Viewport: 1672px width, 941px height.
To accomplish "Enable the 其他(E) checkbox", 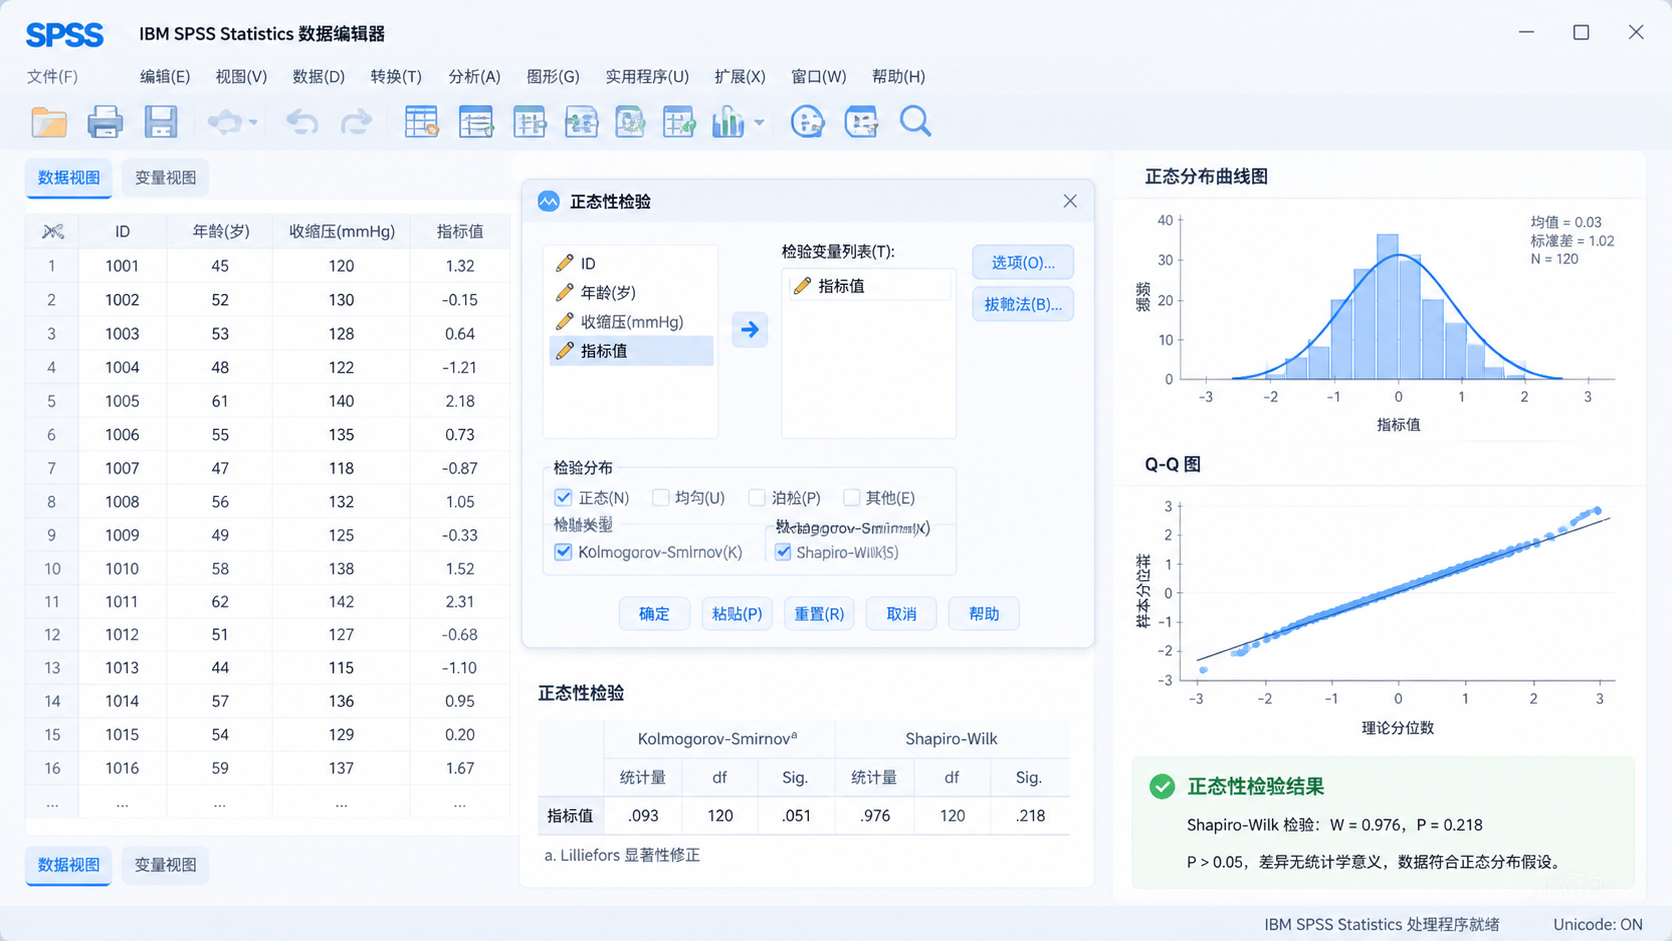I will coord(851,497).
